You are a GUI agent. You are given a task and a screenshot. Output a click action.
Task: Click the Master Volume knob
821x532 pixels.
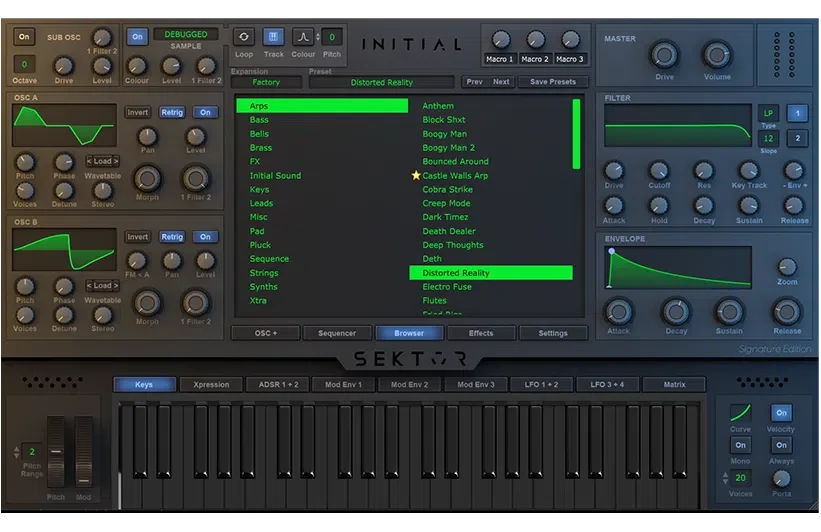717,55
